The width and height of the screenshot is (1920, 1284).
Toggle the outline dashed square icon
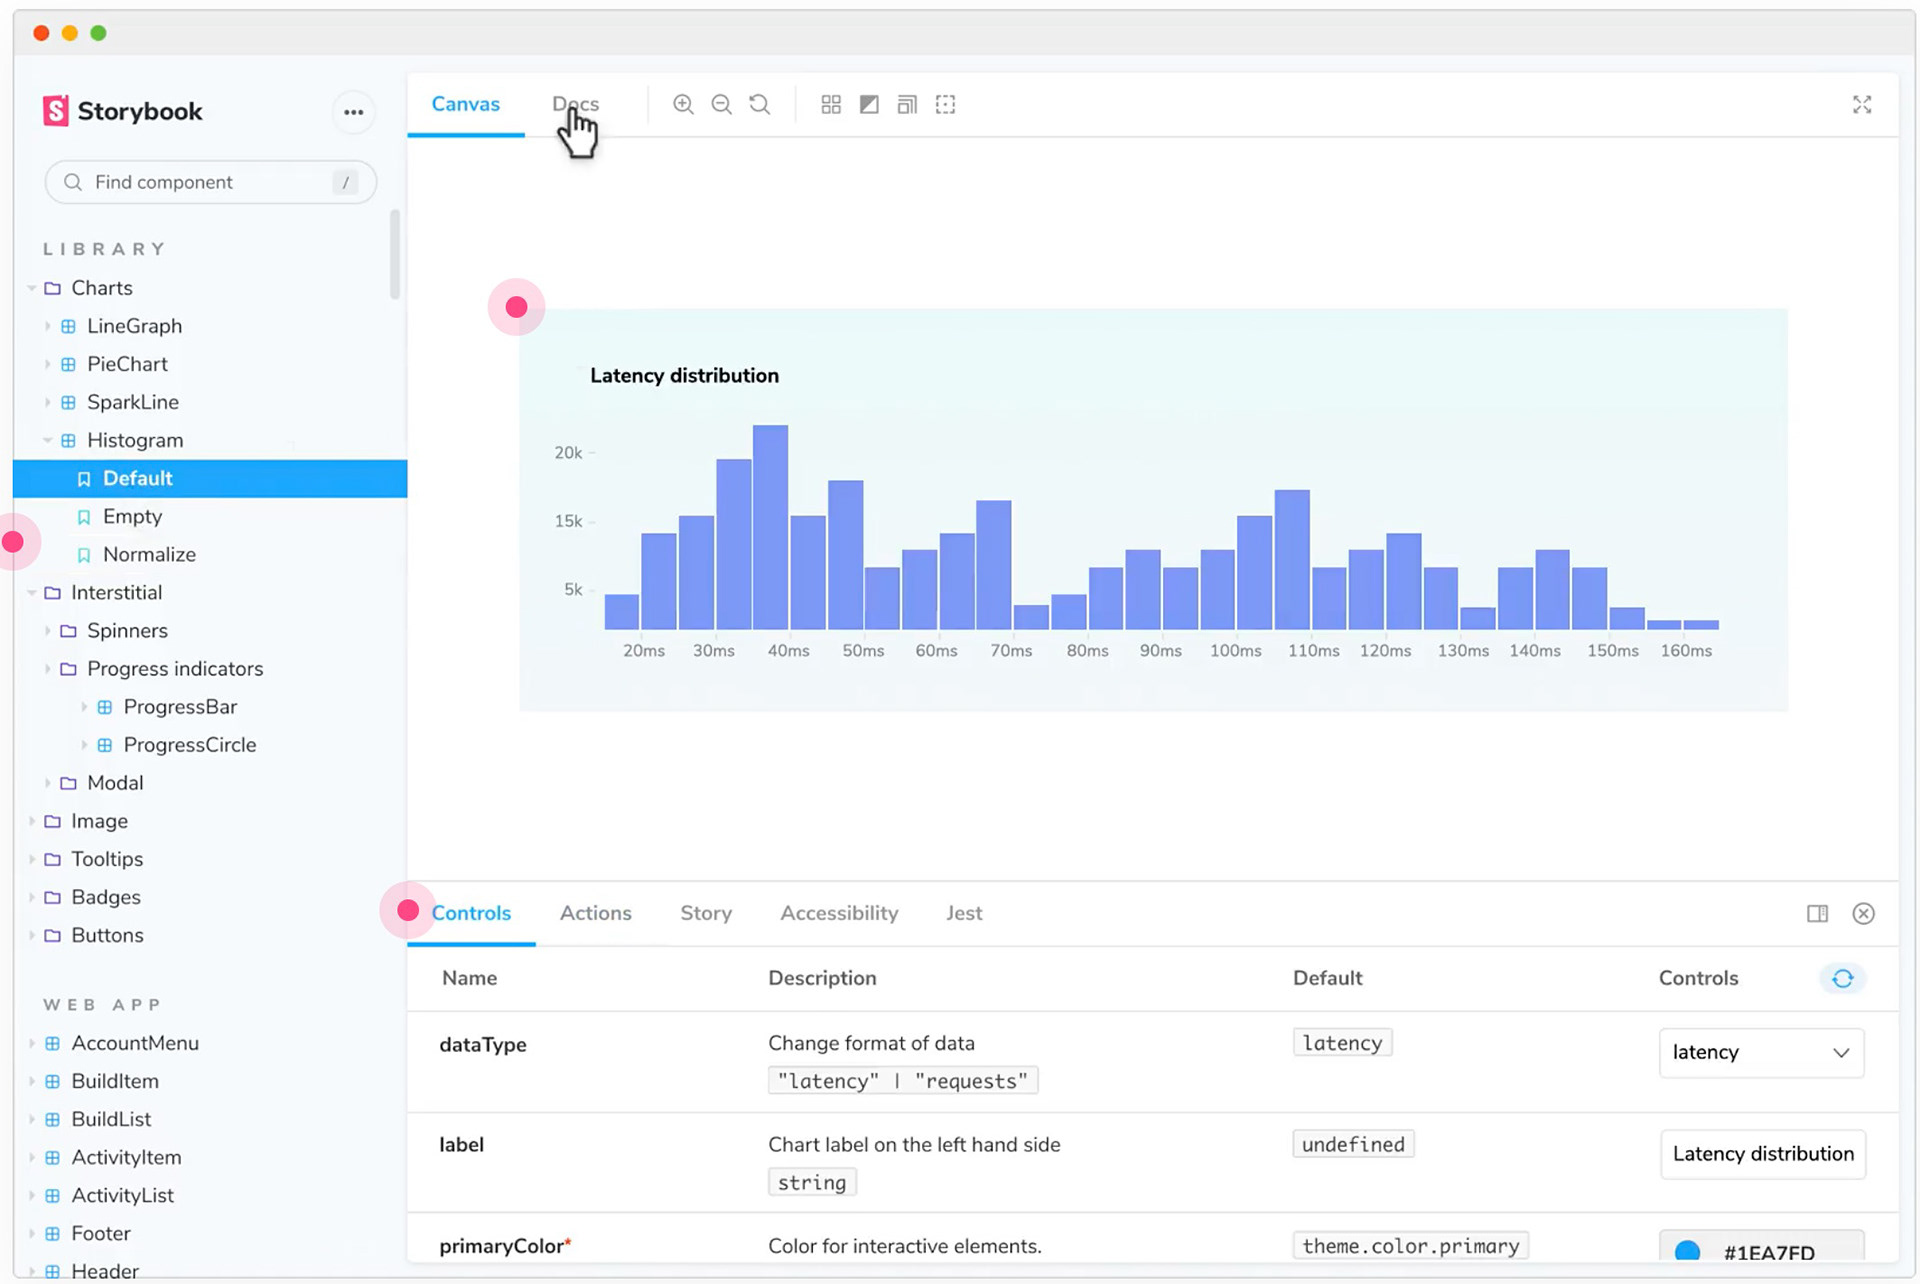click(x=945, y=104)
